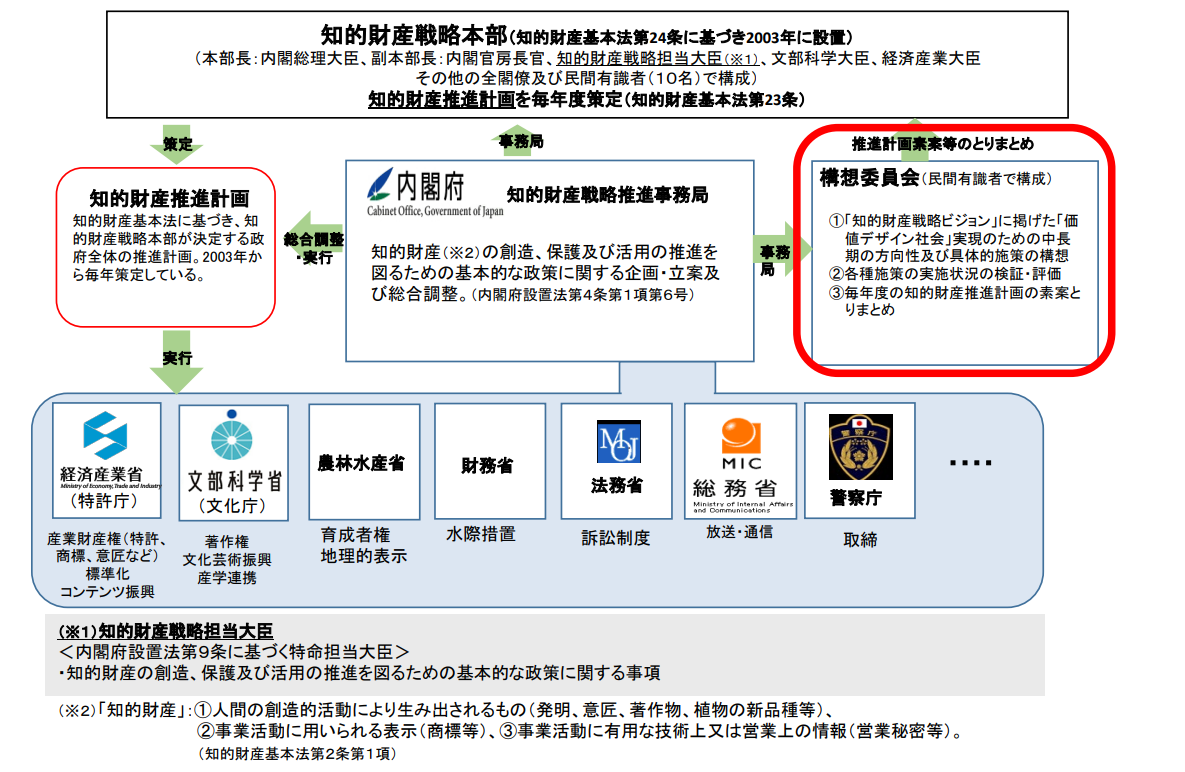The height and width of the screenshot is (772, 1185).
Task: Click the 知的財産戦略推進事務局 title
Action: [607, 194]
